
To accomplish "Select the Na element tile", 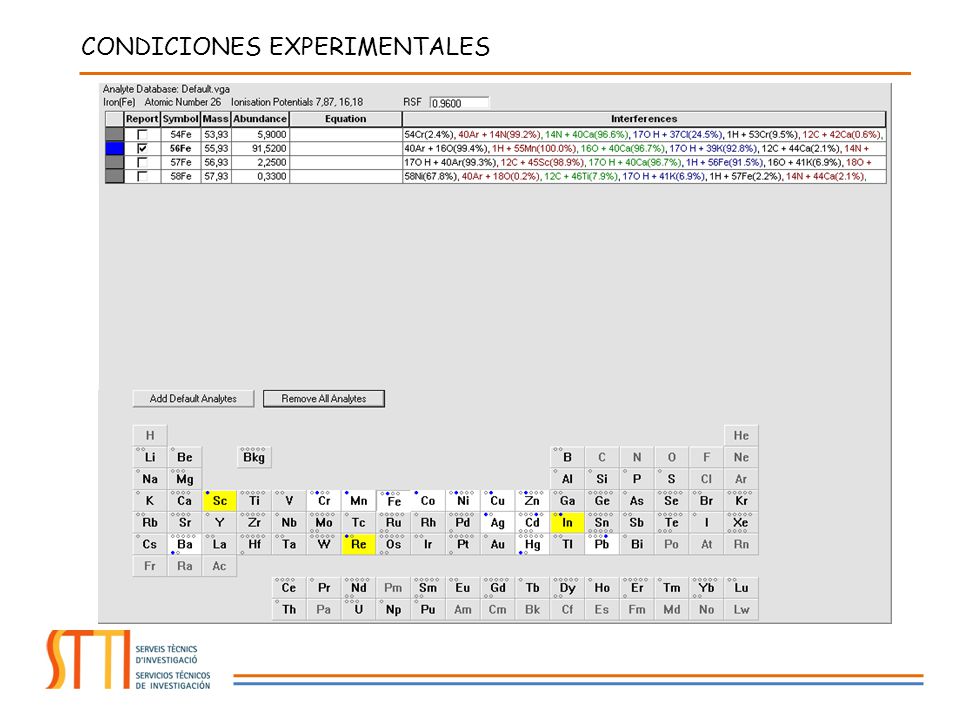I will point(150,479).
